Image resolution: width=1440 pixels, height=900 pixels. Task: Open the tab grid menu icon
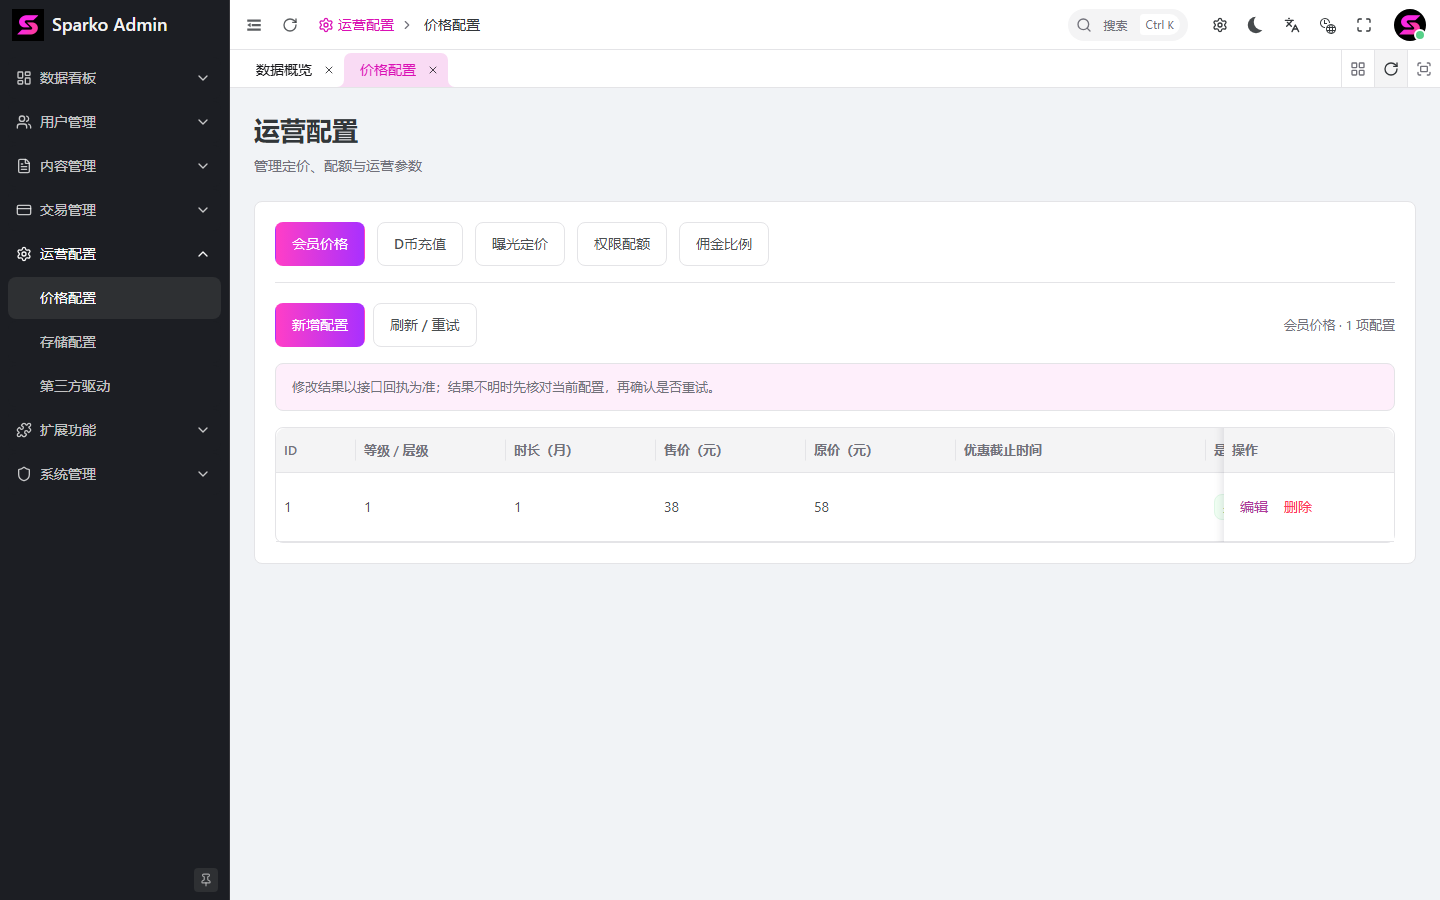click(x=1358, y=69)
